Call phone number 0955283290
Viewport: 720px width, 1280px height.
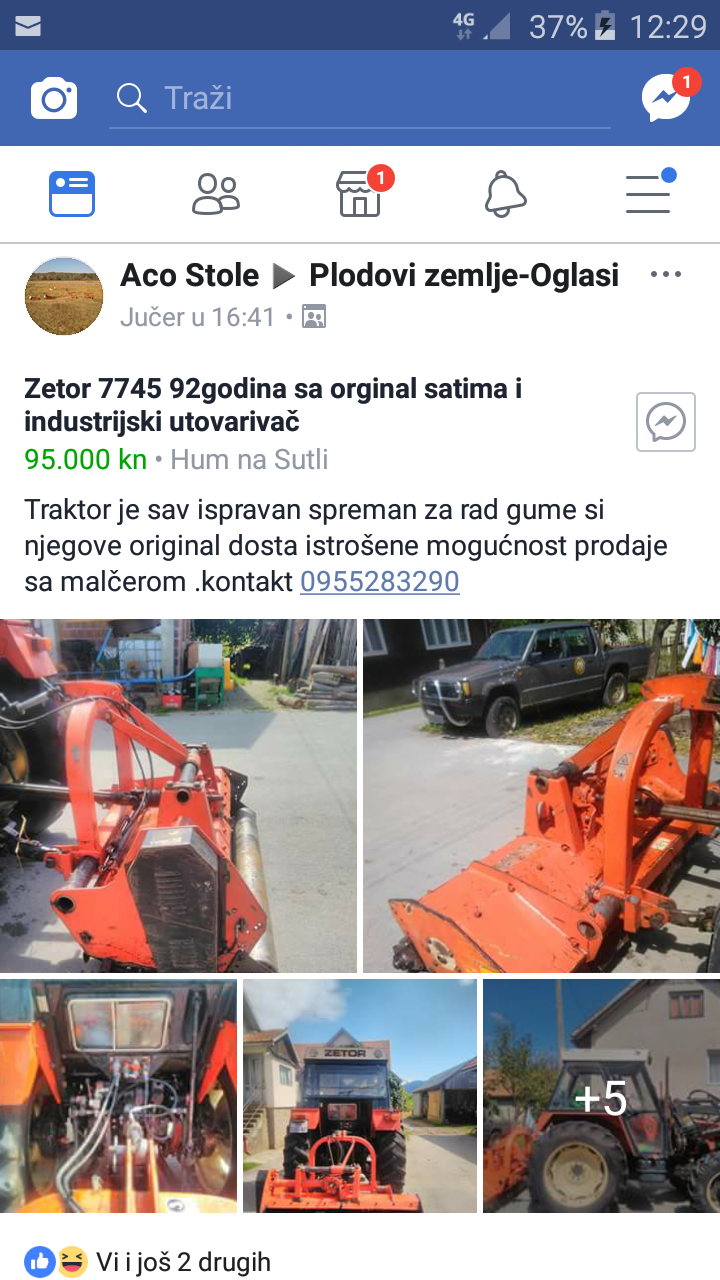(x=380, y=582)
